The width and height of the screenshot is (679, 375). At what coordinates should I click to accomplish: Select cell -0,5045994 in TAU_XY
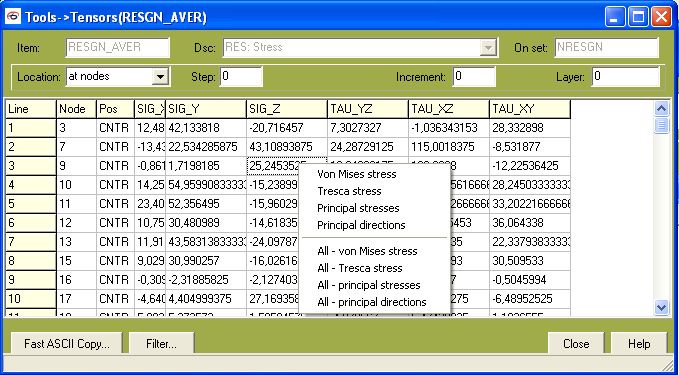(x=530, y=280)
